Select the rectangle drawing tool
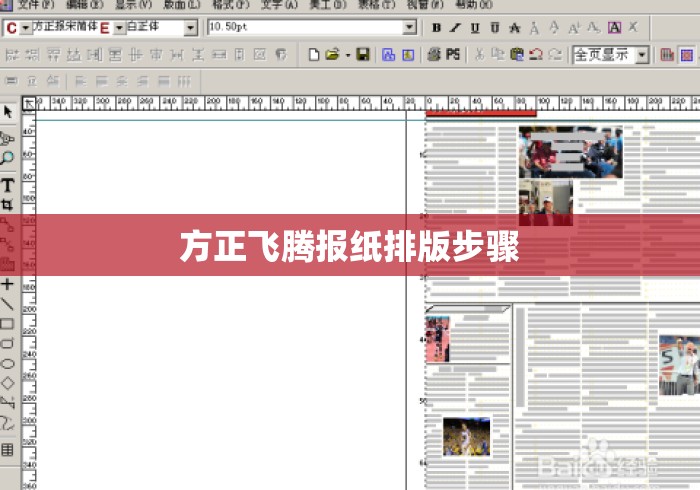Viewport: 700px width, 490px height. 7,324
